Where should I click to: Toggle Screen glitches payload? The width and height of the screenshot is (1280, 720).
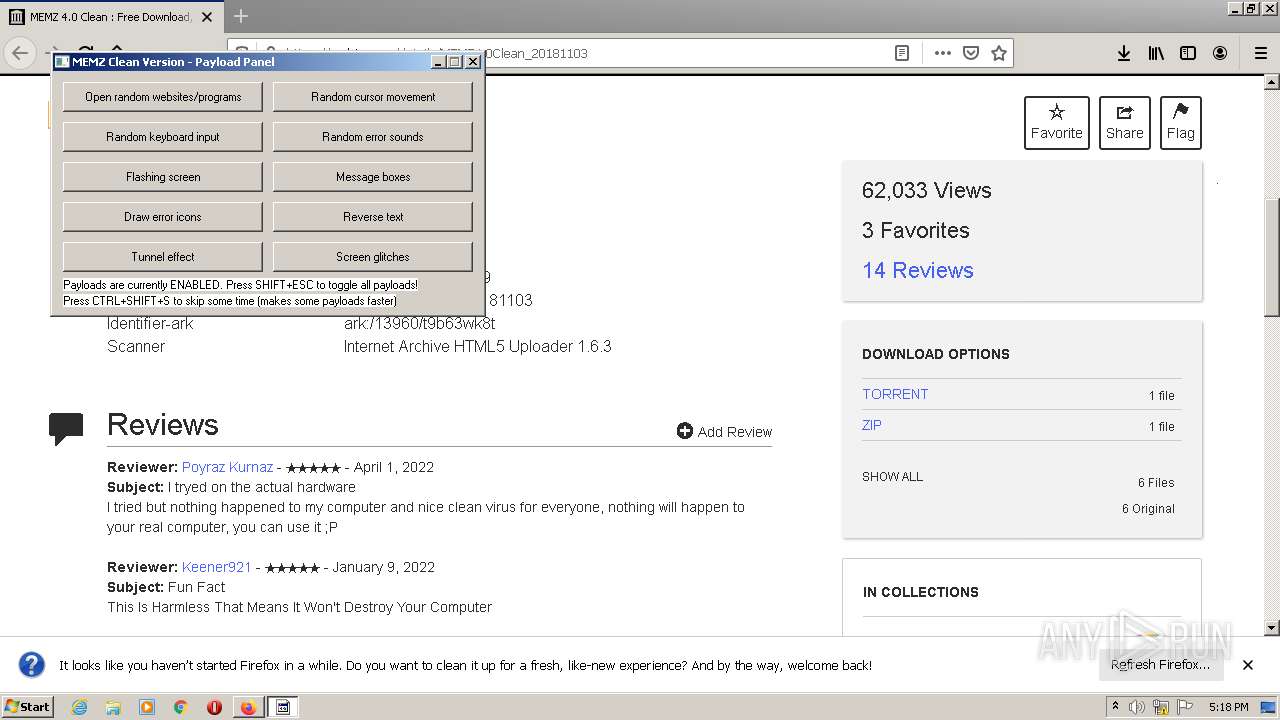pyautogui.click(x=373, y=257)
